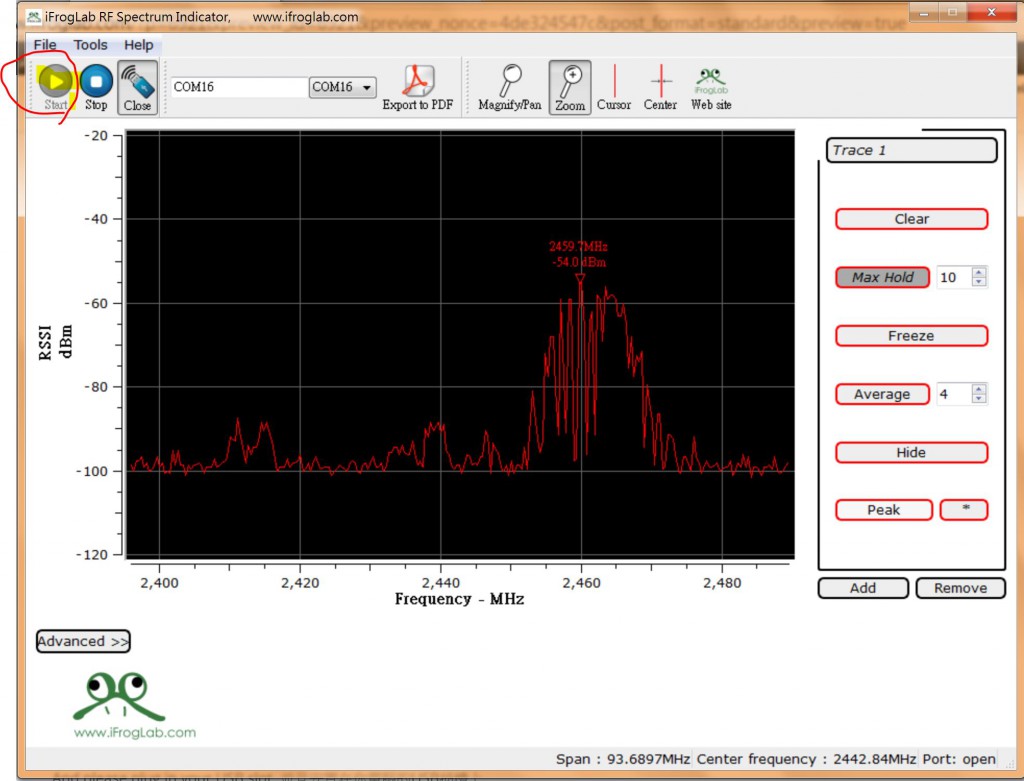Minimize the iFrogLab window

[x=923, y=12]
